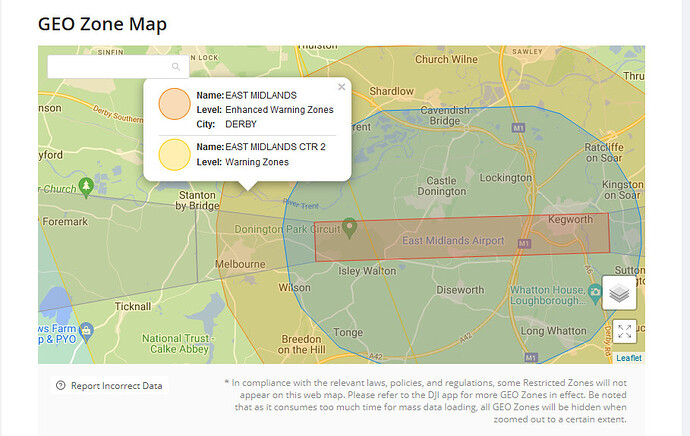The width and height of the screenshot is (690, 436).
Task: Open the map layers control
Action: [x=619, y=293]
